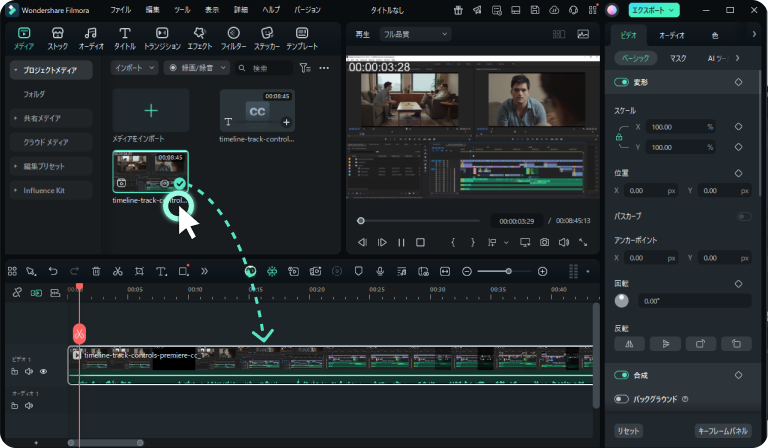Open the キーフレームパネル button
The width and height of the screenshot is (768, 448).
723,431
